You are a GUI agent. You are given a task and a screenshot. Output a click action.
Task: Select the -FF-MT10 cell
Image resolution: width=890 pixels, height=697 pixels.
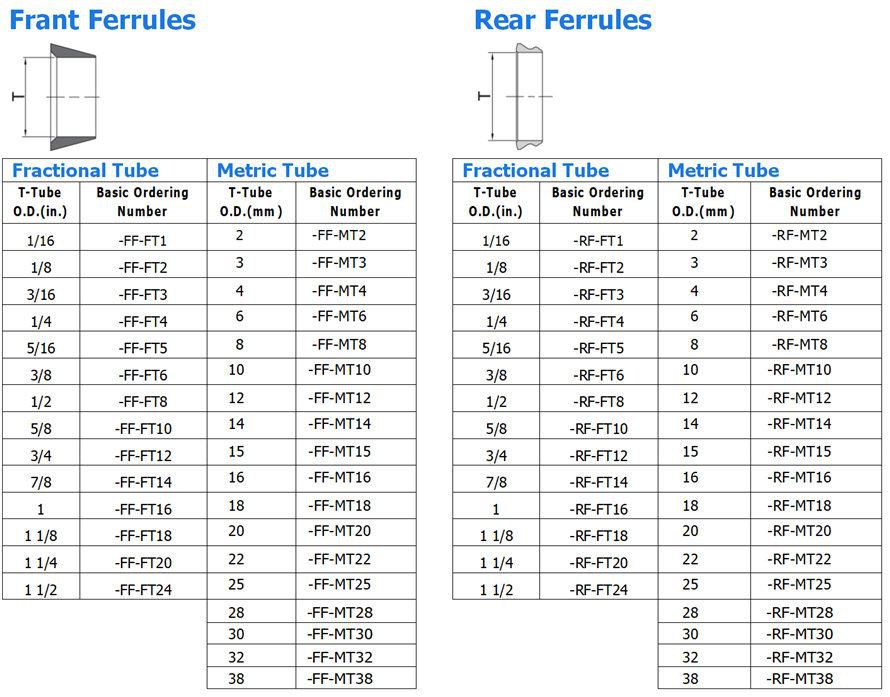[340, 370]
